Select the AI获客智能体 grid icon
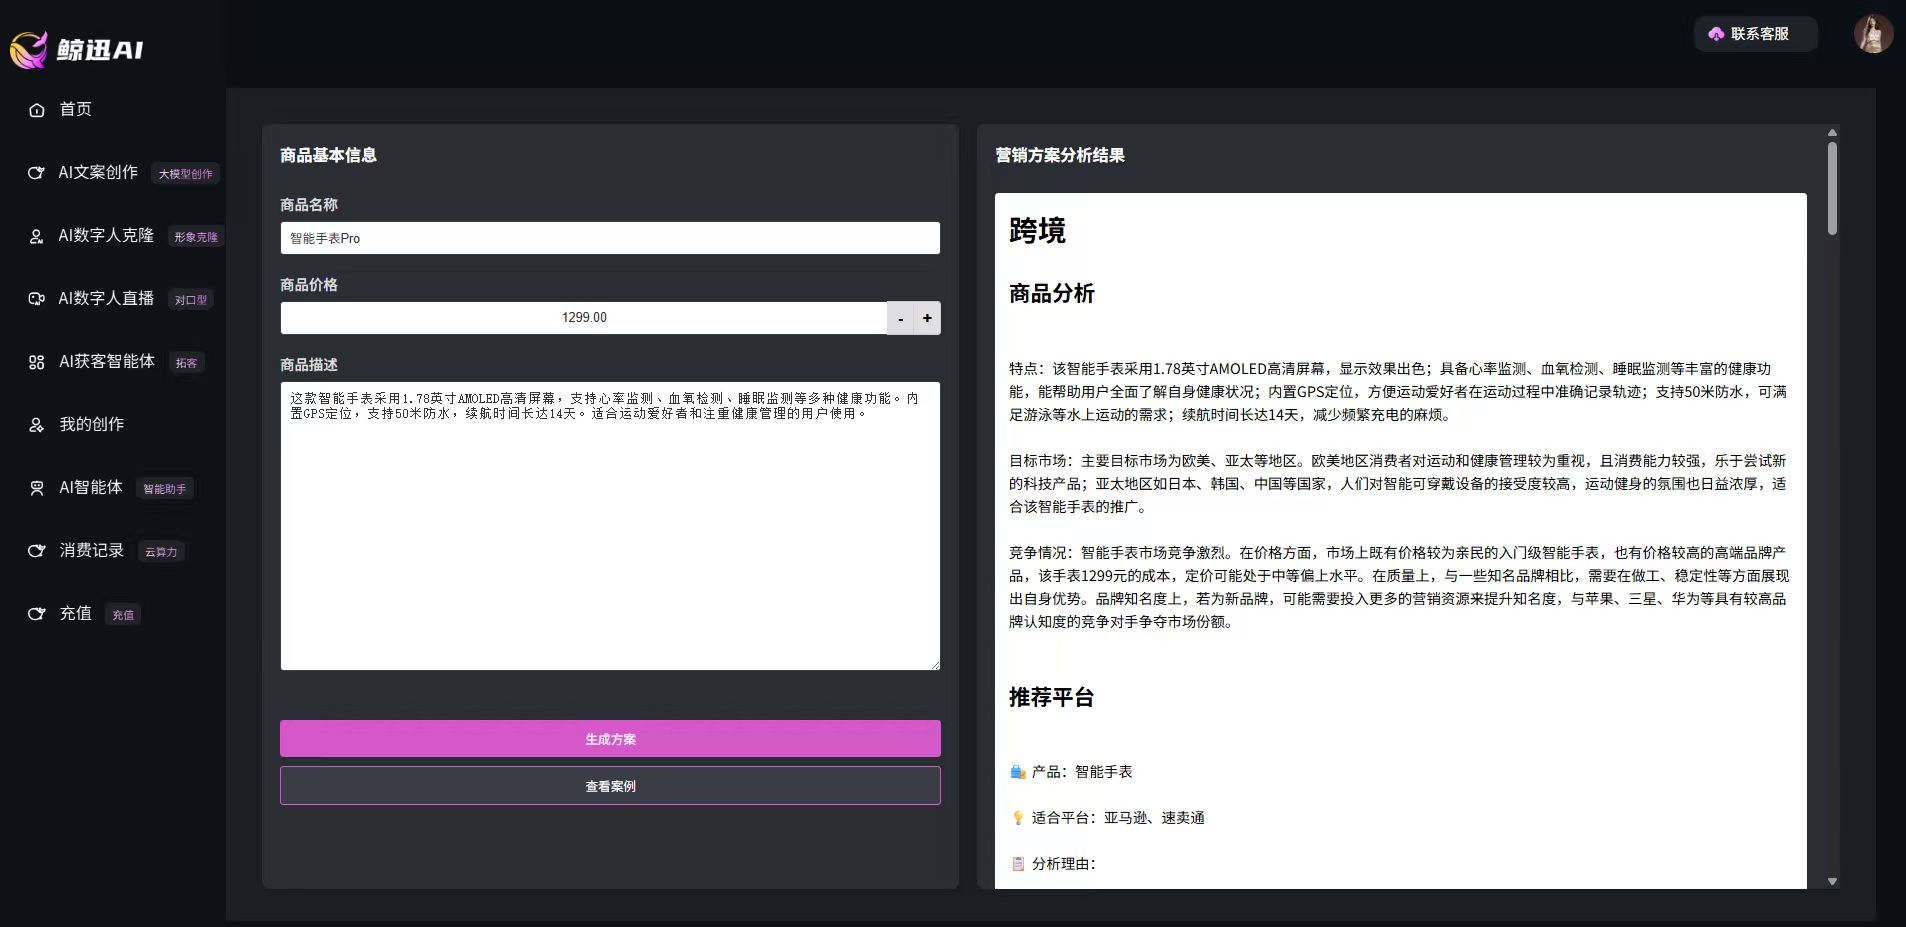1906x927 pixels. point(36,362)
